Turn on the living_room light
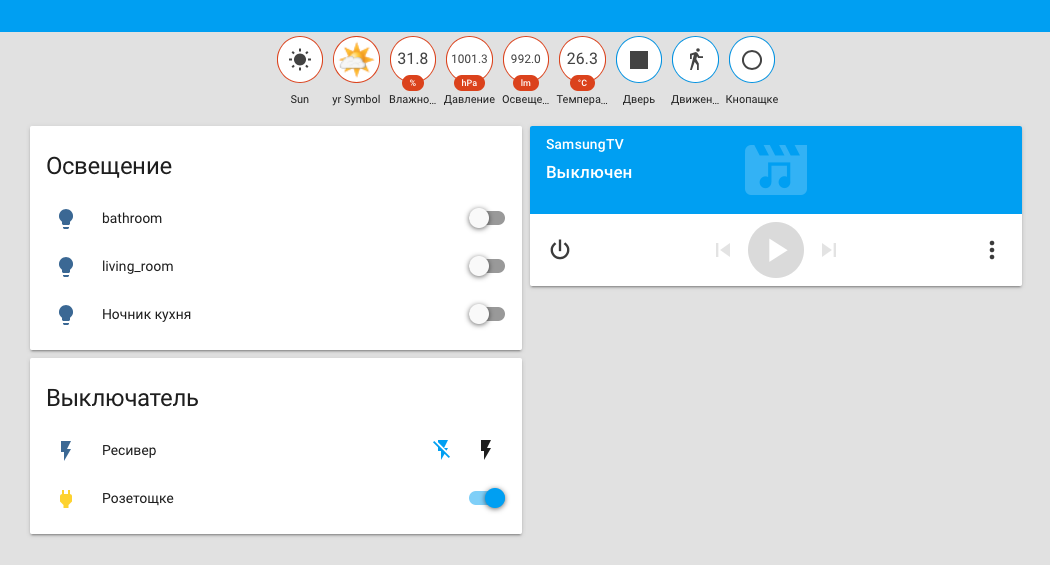1050x565 pixels. [487, 266]
